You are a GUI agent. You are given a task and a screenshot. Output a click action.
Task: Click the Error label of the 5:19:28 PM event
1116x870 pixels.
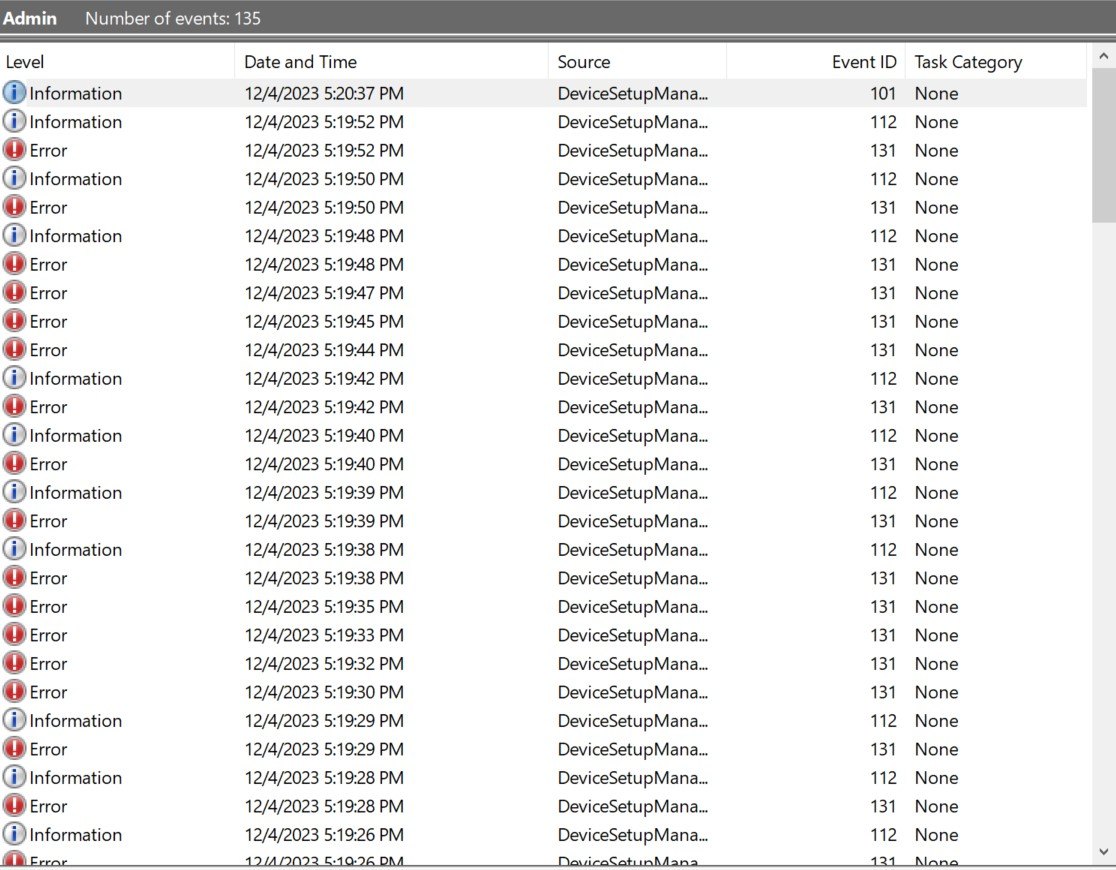pos(48,806)
